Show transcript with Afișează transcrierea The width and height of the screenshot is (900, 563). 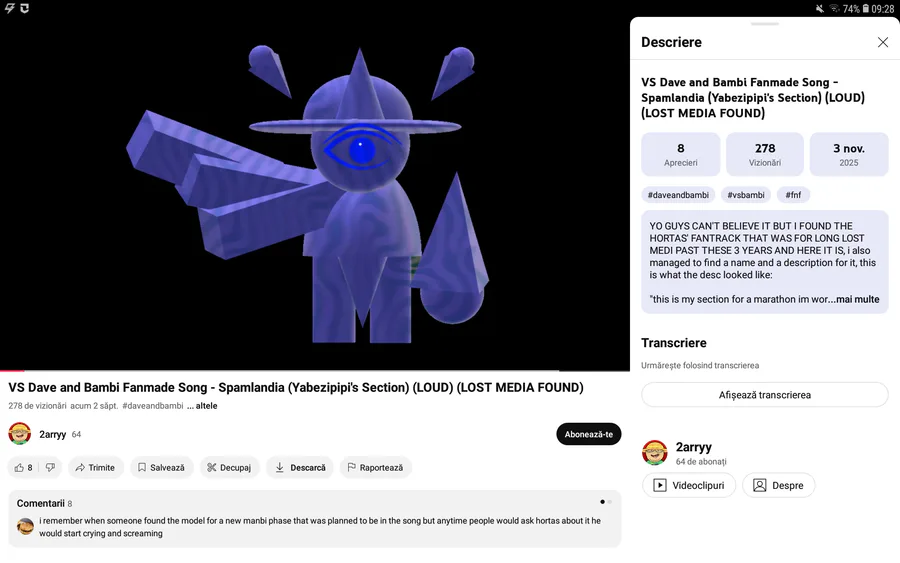[x=765, y=395]
